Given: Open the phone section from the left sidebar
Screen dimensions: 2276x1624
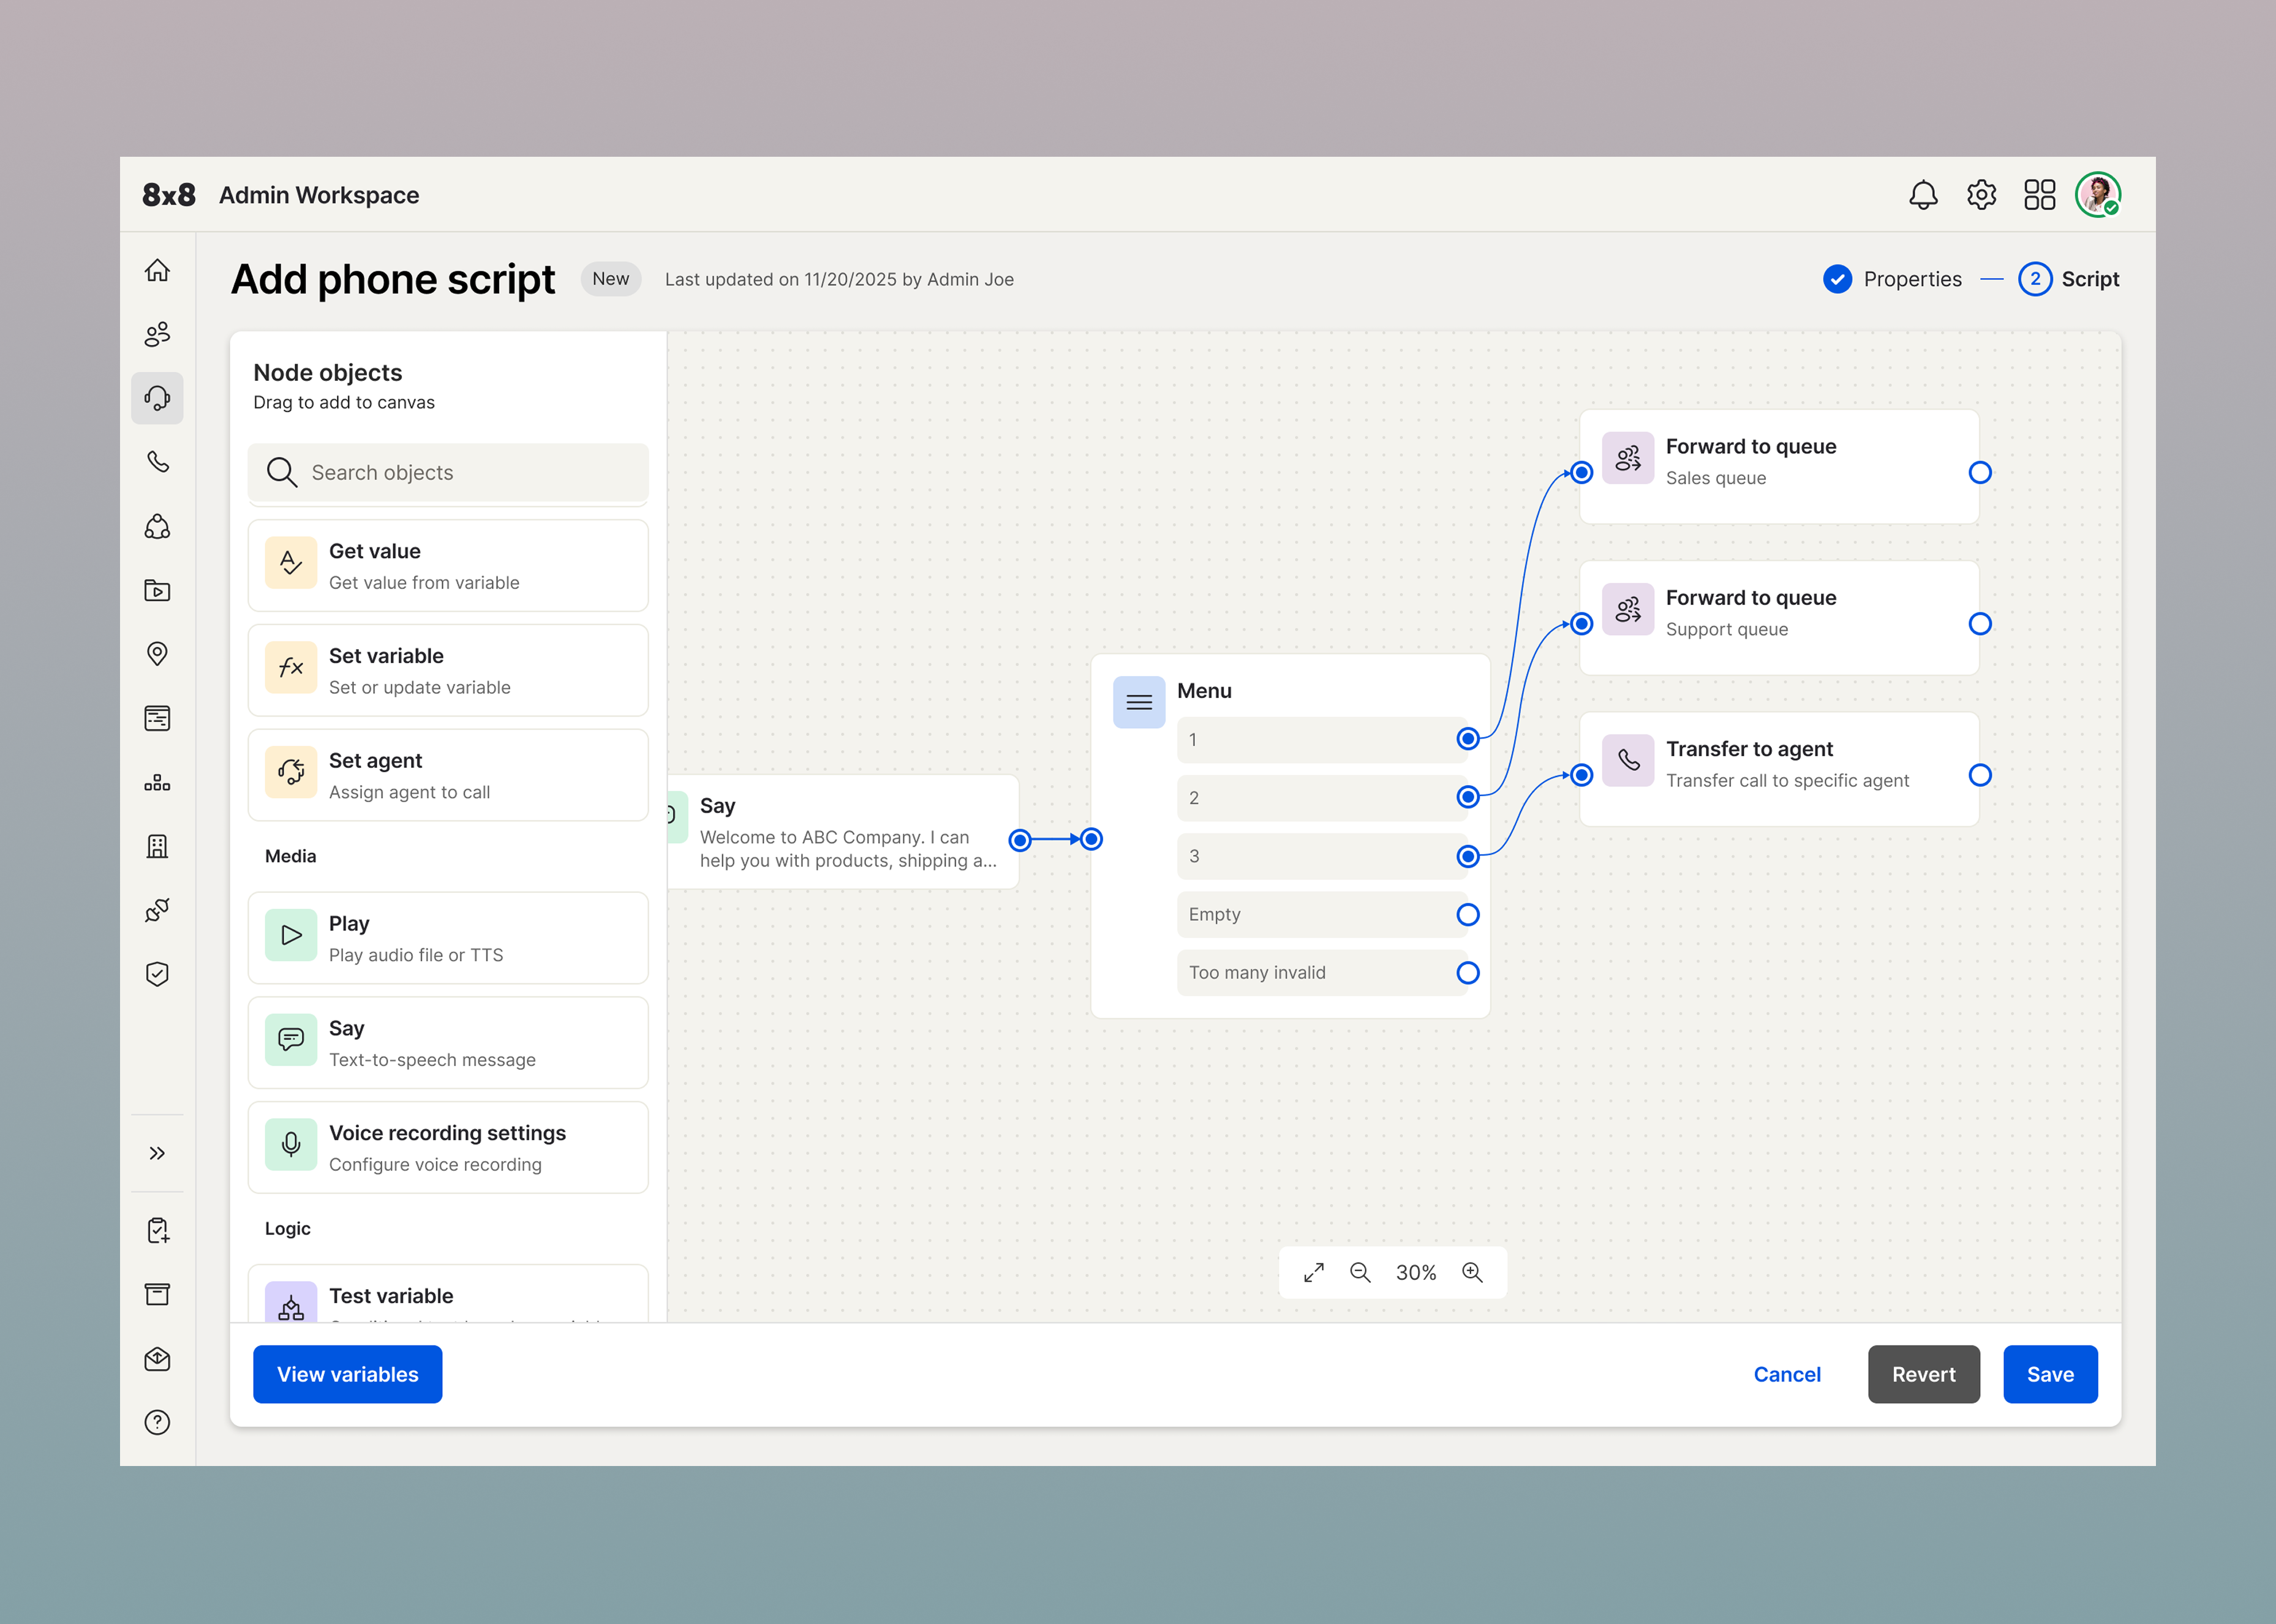Looking at the screenshot, I should [x=157, y=462].
